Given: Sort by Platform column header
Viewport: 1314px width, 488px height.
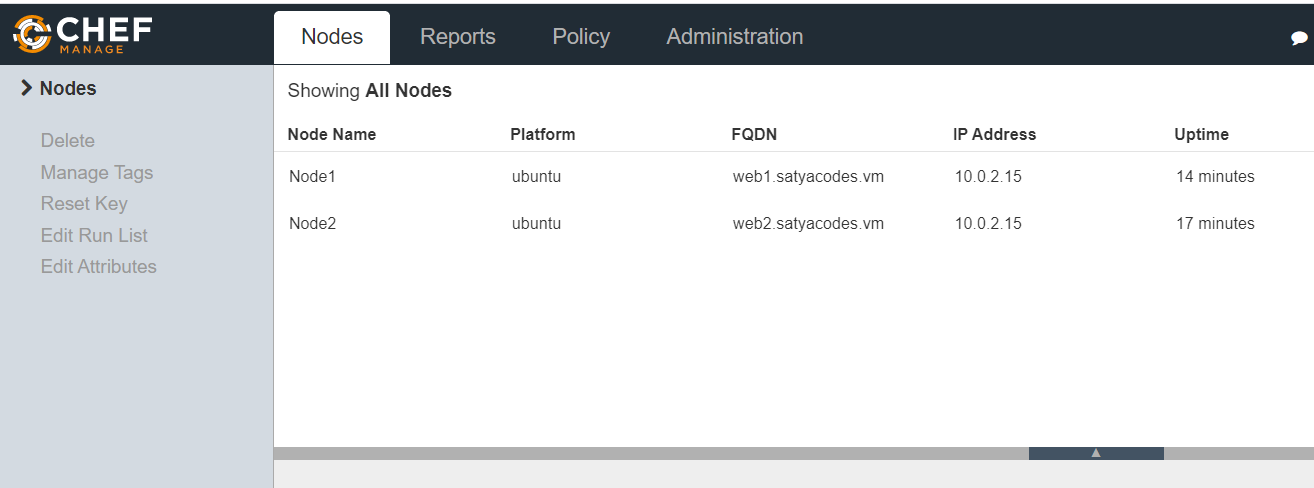Looking at the screenshot, I should click(542, 134).
